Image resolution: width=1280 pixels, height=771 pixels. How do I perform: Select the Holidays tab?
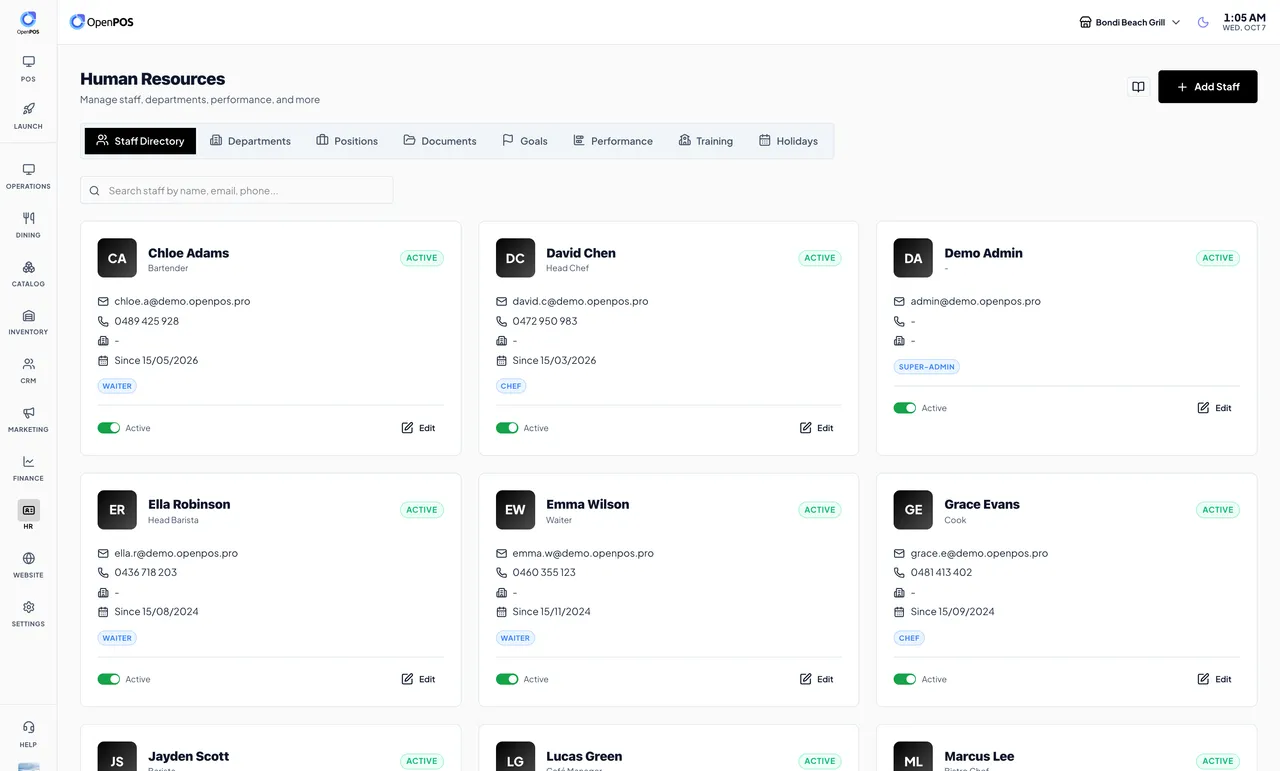[x=788, y=141]
